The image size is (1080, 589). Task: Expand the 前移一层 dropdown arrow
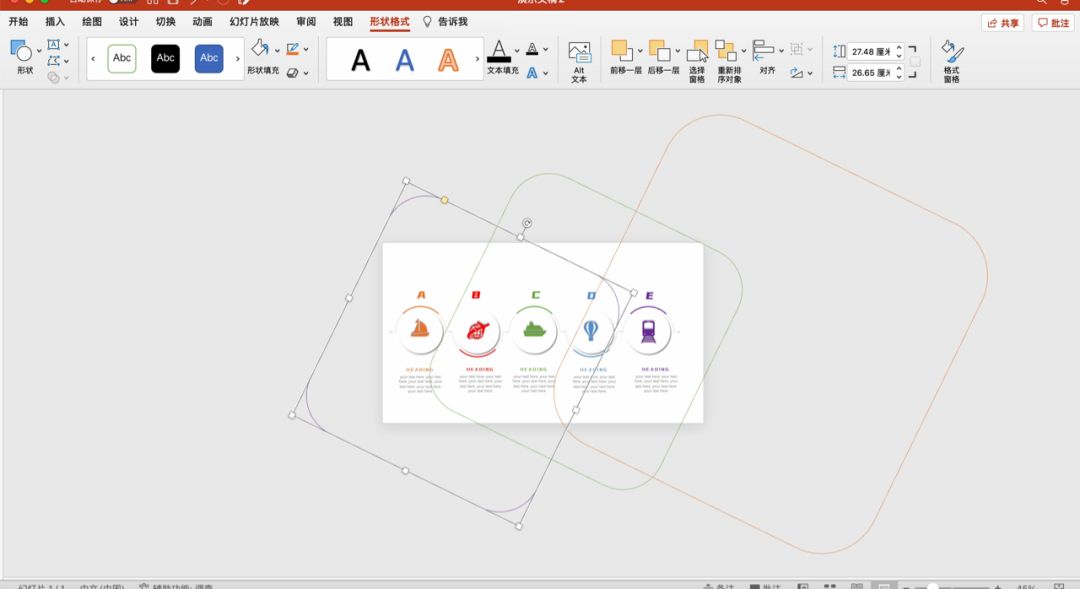pos(640,50)
